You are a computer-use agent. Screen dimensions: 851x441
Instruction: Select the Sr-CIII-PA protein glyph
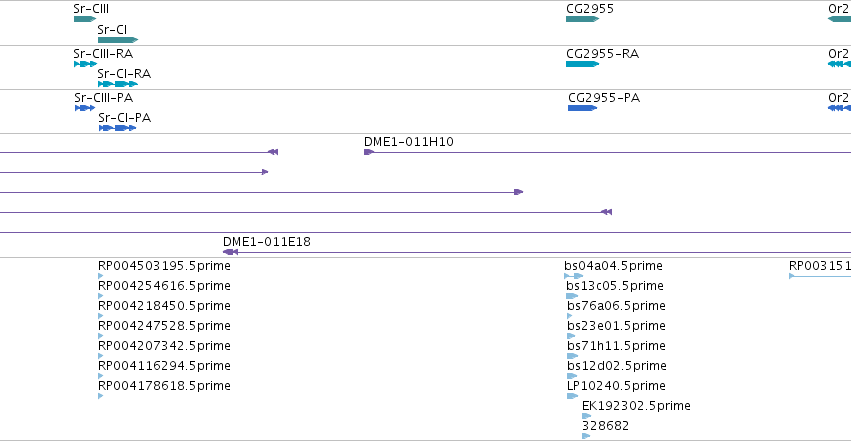(x=85, y=108)
